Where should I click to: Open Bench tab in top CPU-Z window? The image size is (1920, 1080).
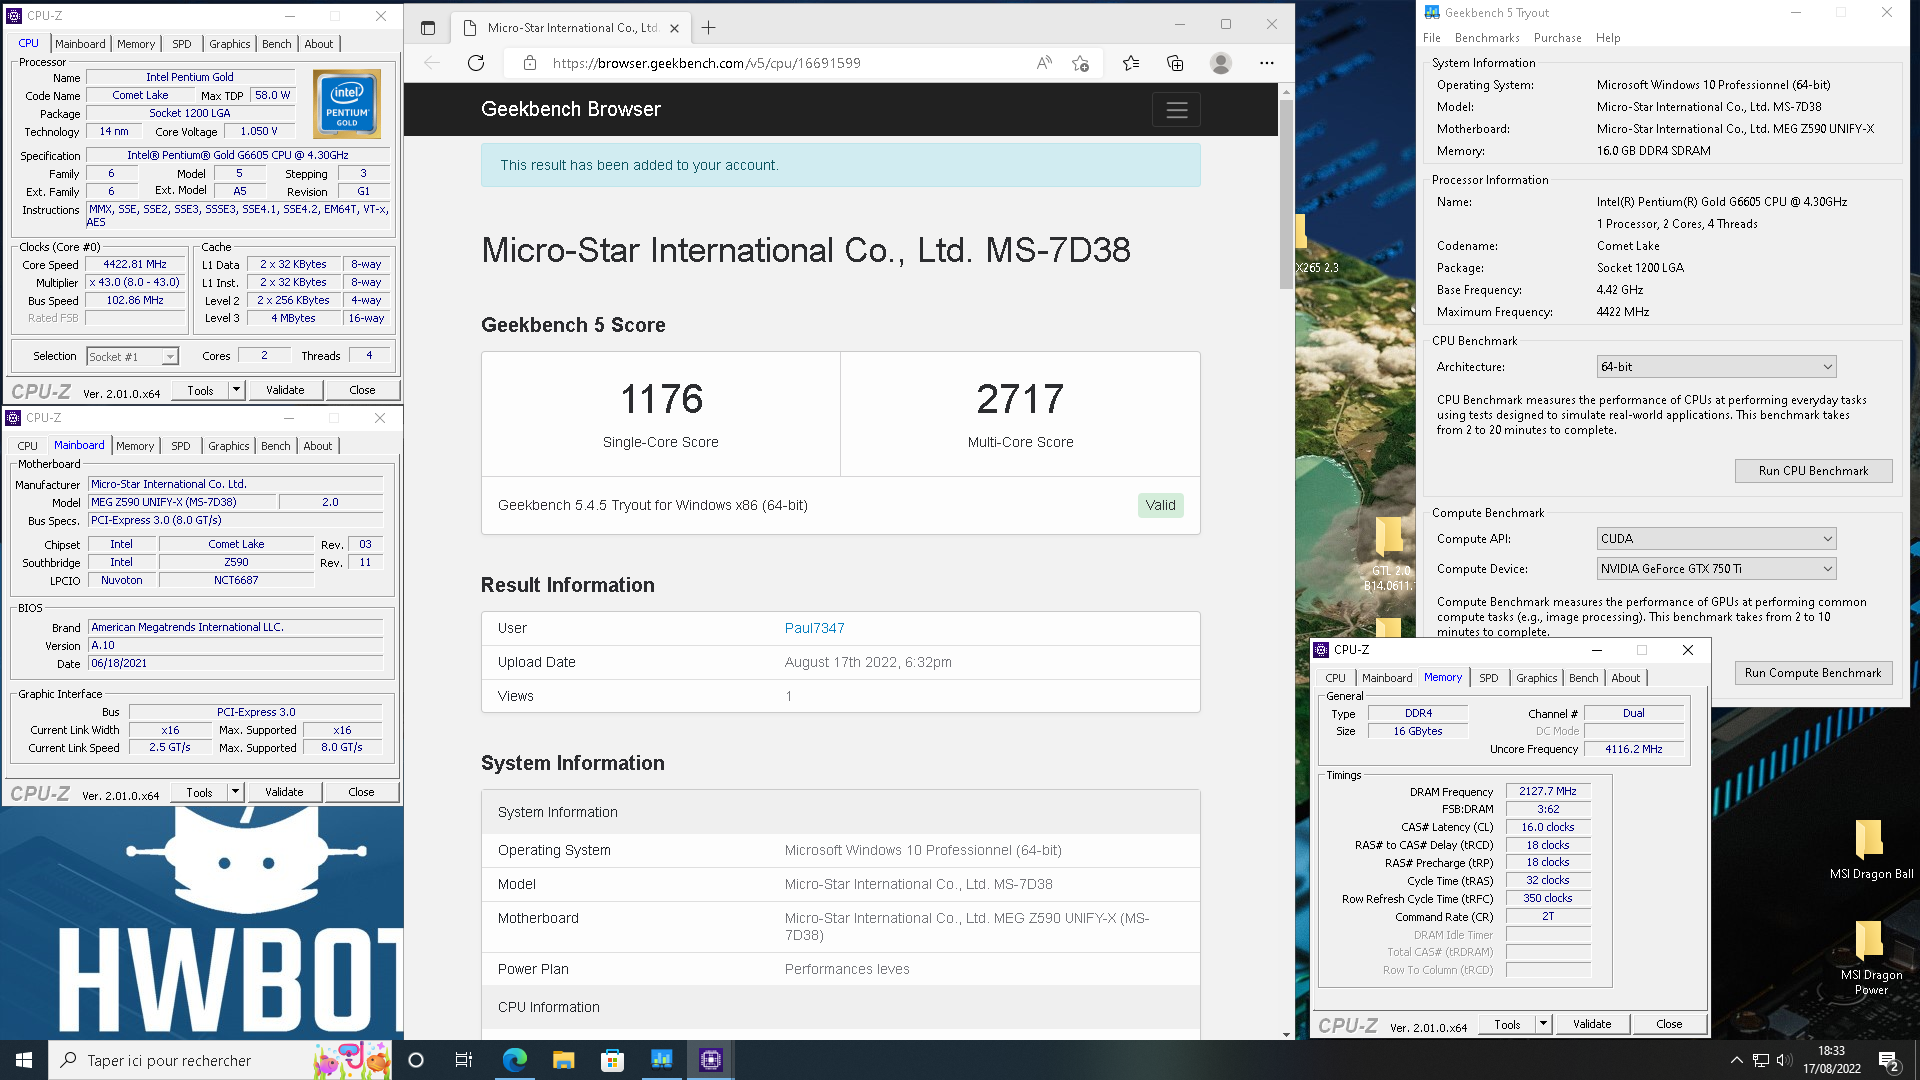coord(277,44)
